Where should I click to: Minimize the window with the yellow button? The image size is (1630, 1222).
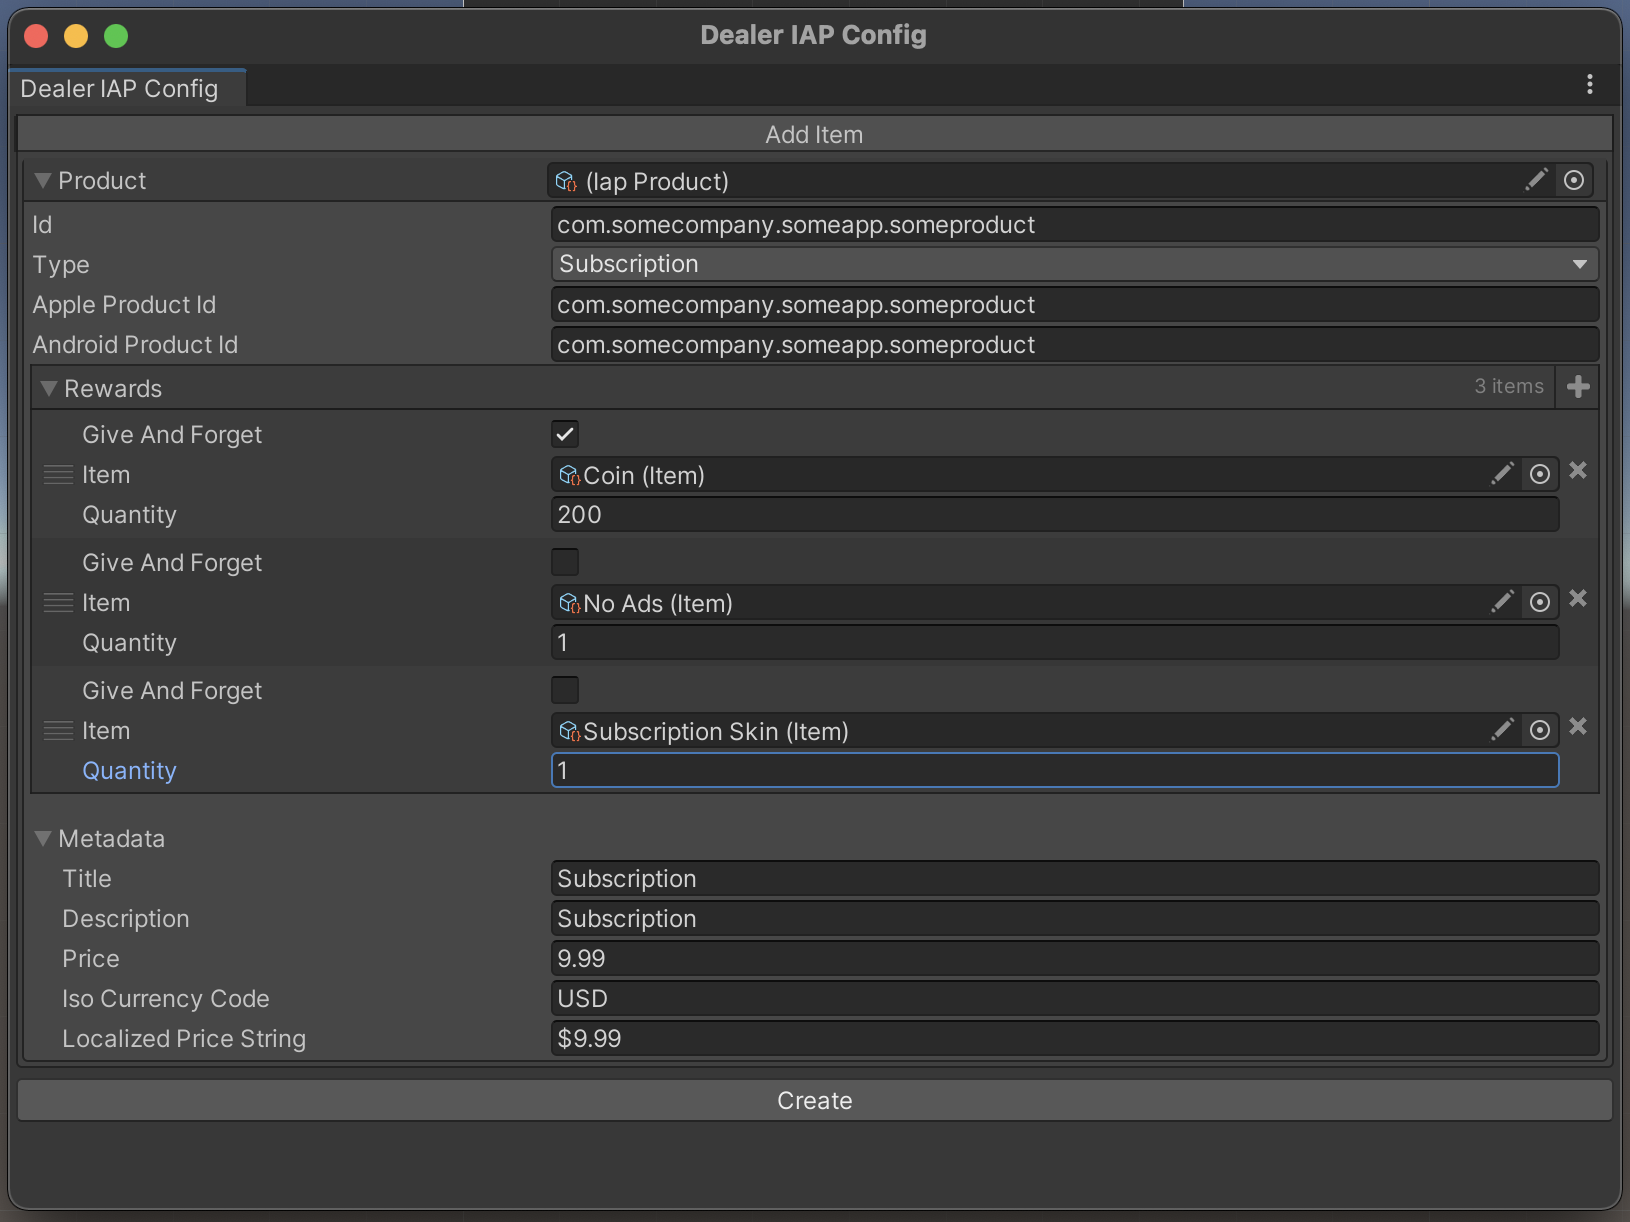(76, 36)
